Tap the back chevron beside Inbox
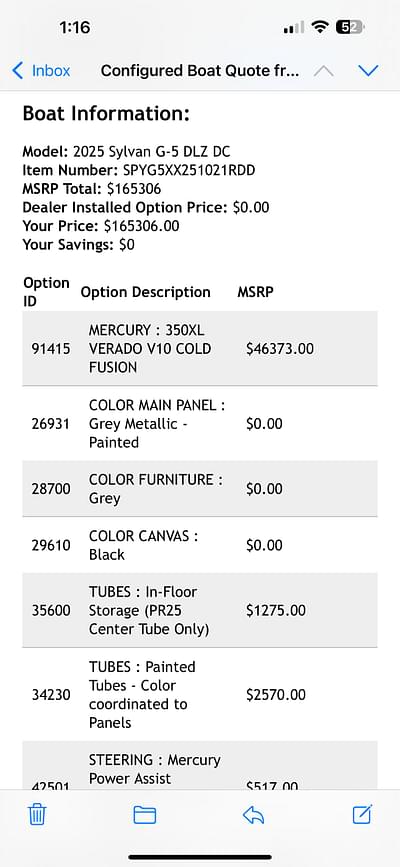The height and width of the screenshot is (867, 400). 18,71
